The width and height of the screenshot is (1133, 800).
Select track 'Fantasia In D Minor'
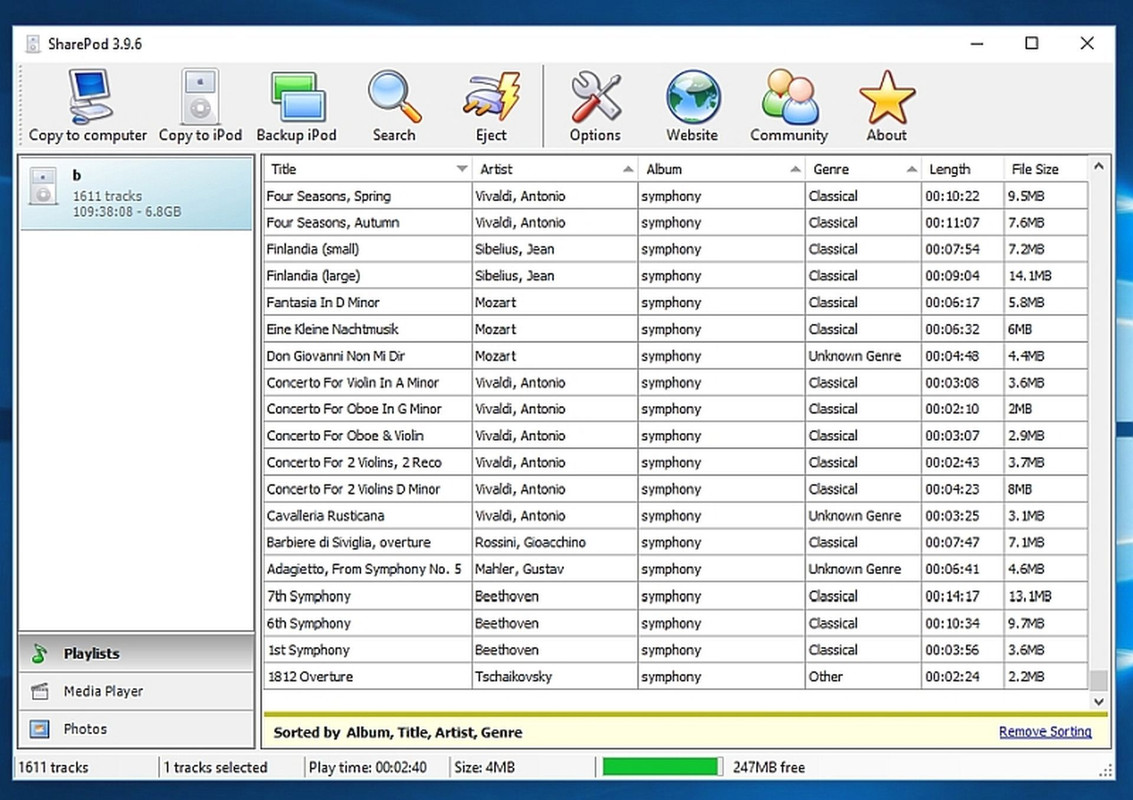pyautogui.click(x=676, y=303)
